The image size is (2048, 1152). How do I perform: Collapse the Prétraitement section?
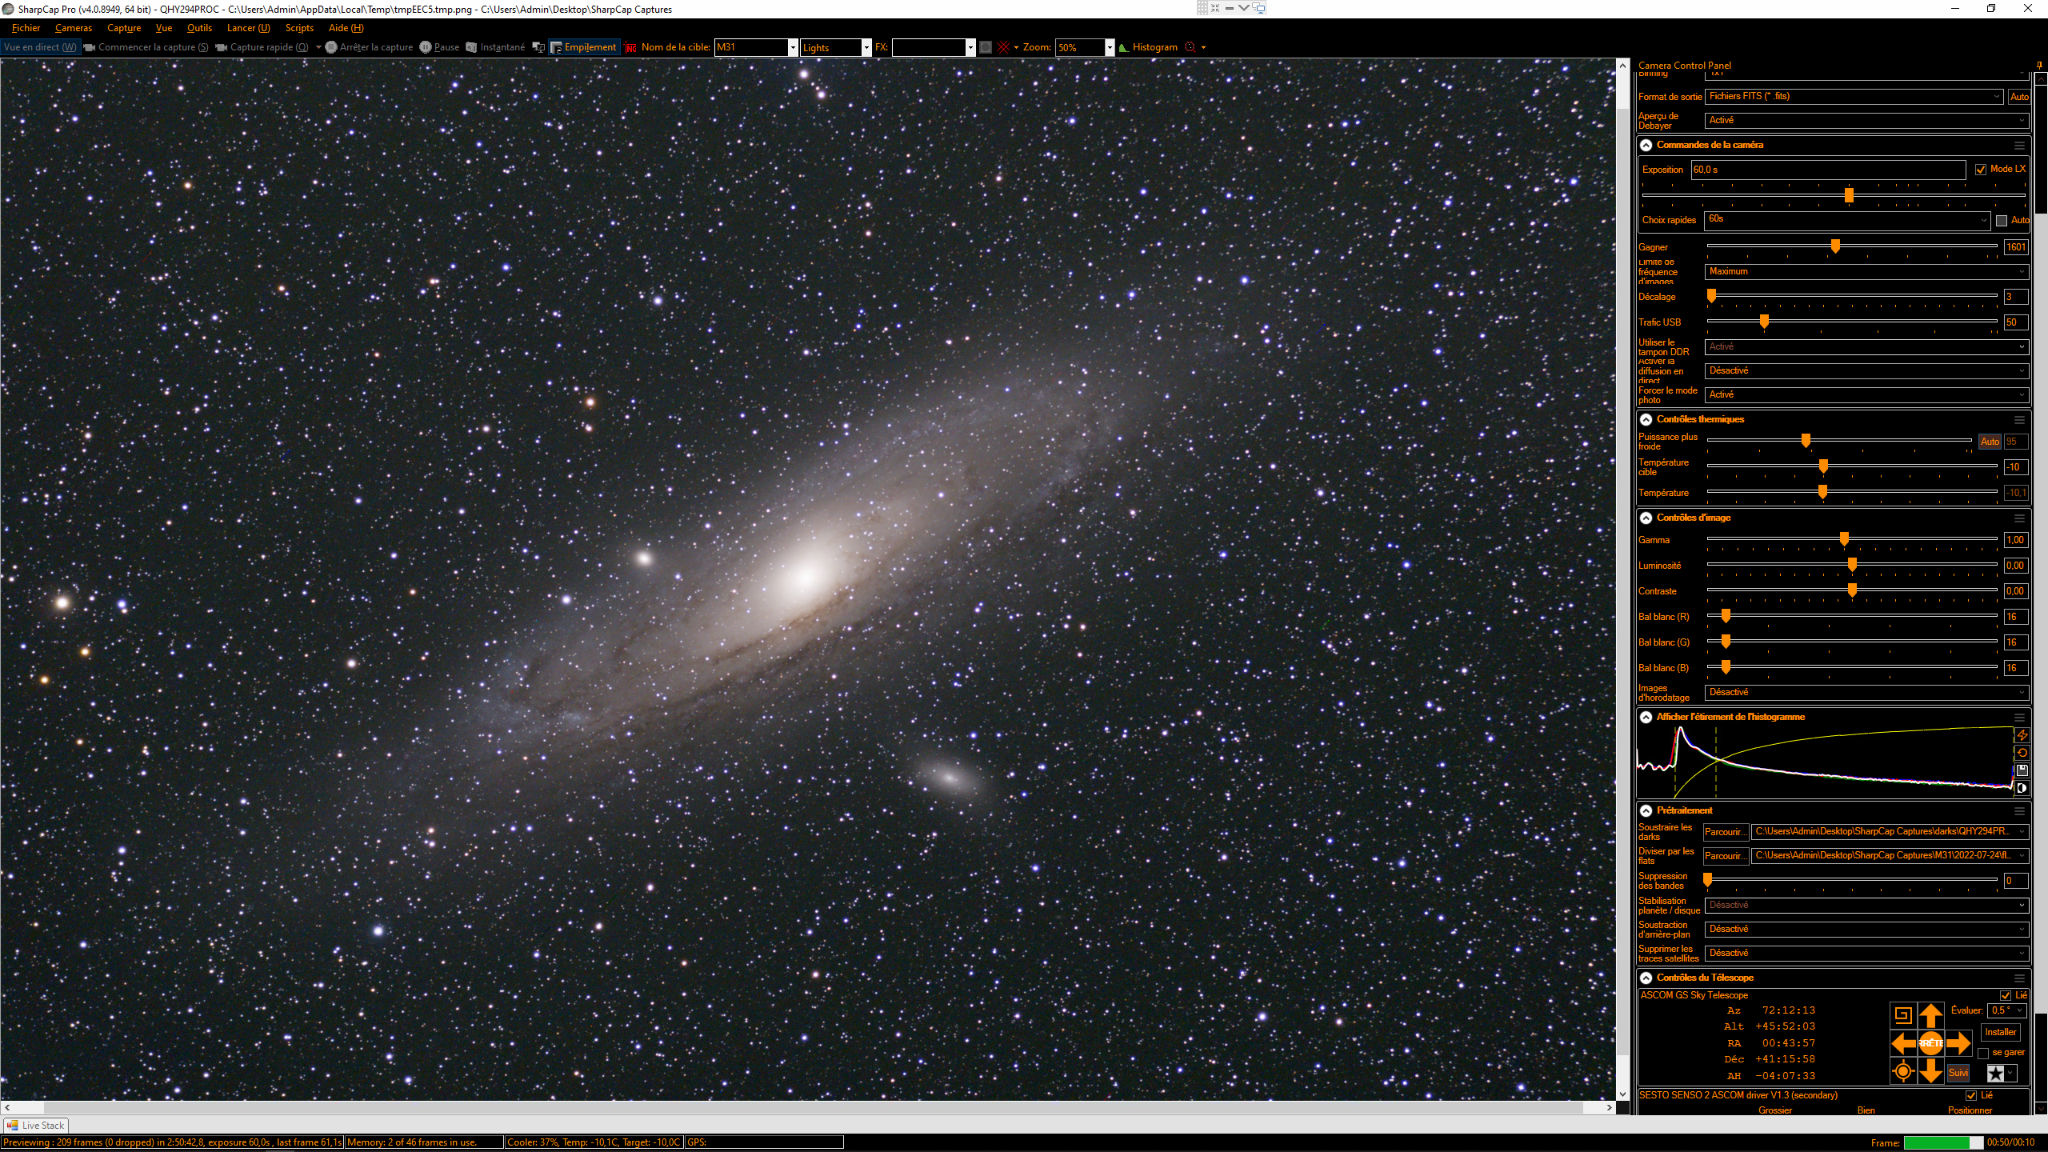1646,811
